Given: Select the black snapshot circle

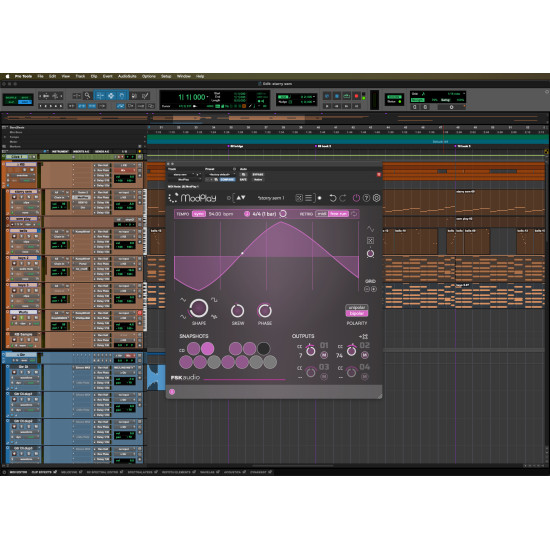Looking at the screenshot, I should click(263, 349).
